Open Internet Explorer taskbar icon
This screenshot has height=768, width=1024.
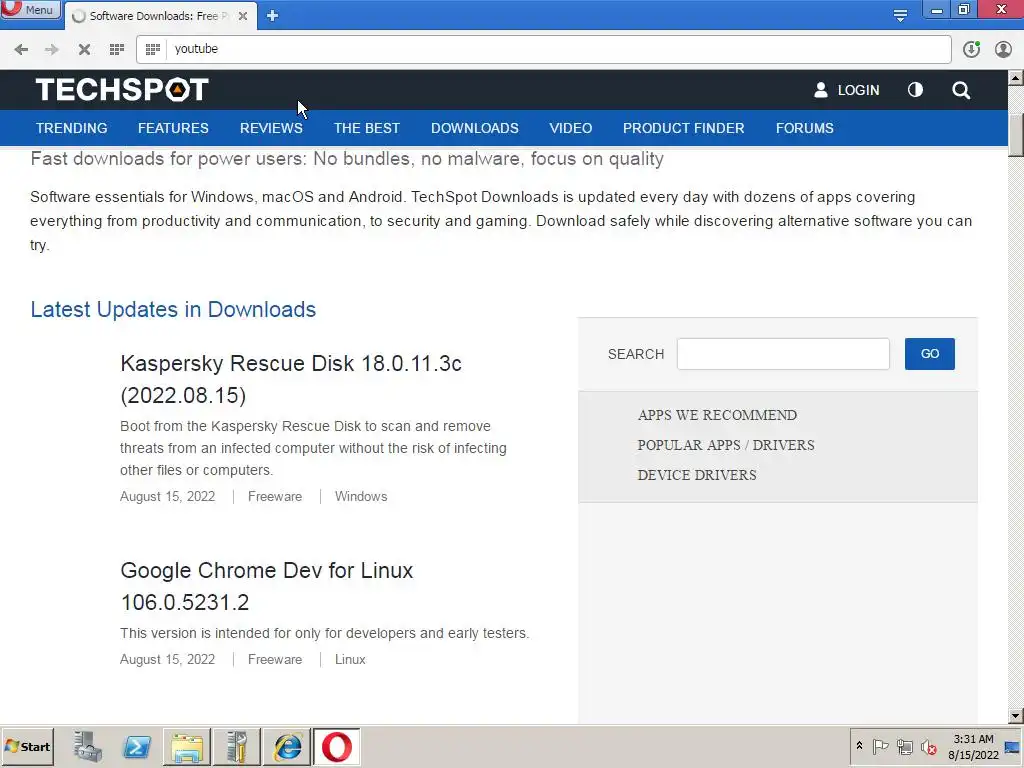287,746
